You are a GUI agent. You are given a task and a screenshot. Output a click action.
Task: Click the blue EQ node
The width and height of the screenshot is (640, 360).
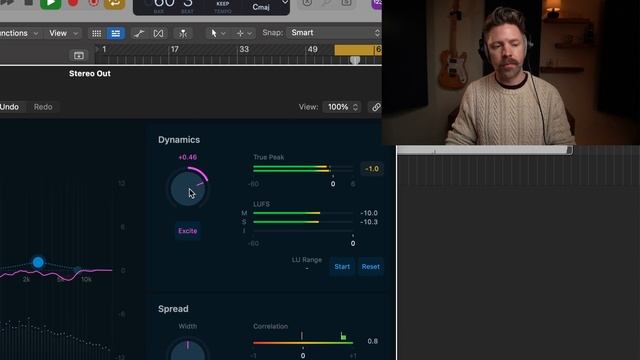coord(38,262)
